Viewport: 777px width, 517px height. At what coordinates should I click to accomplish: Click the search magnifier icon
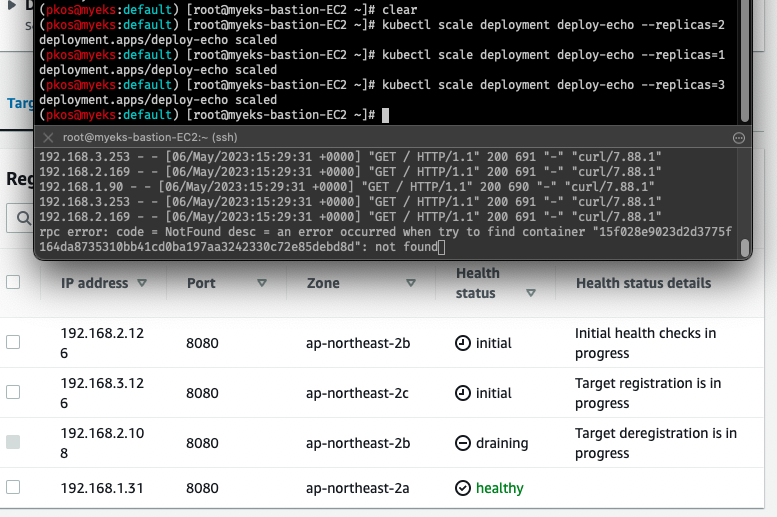[x=23, y=218]
